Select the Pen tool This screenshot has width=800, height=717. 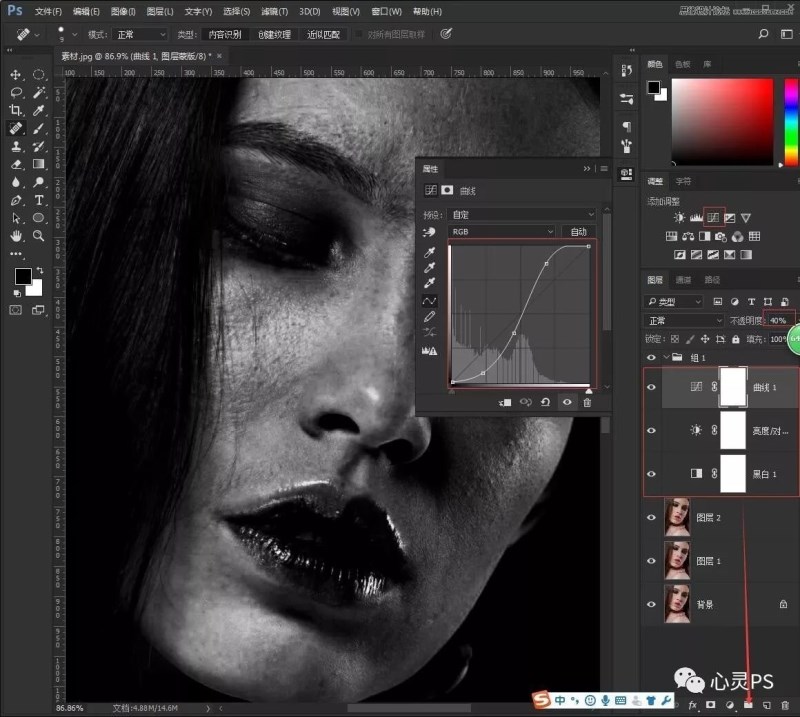point(15,200)
